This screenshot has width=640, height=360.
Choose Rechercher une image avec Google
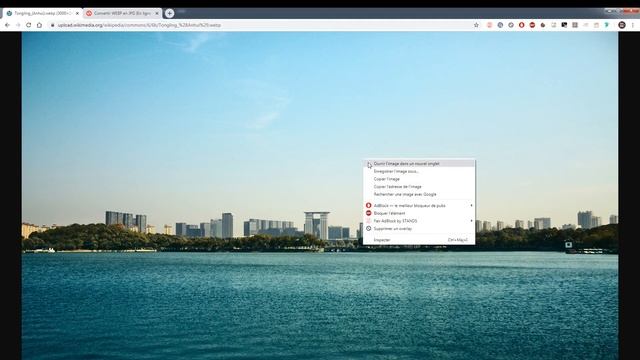419,195
